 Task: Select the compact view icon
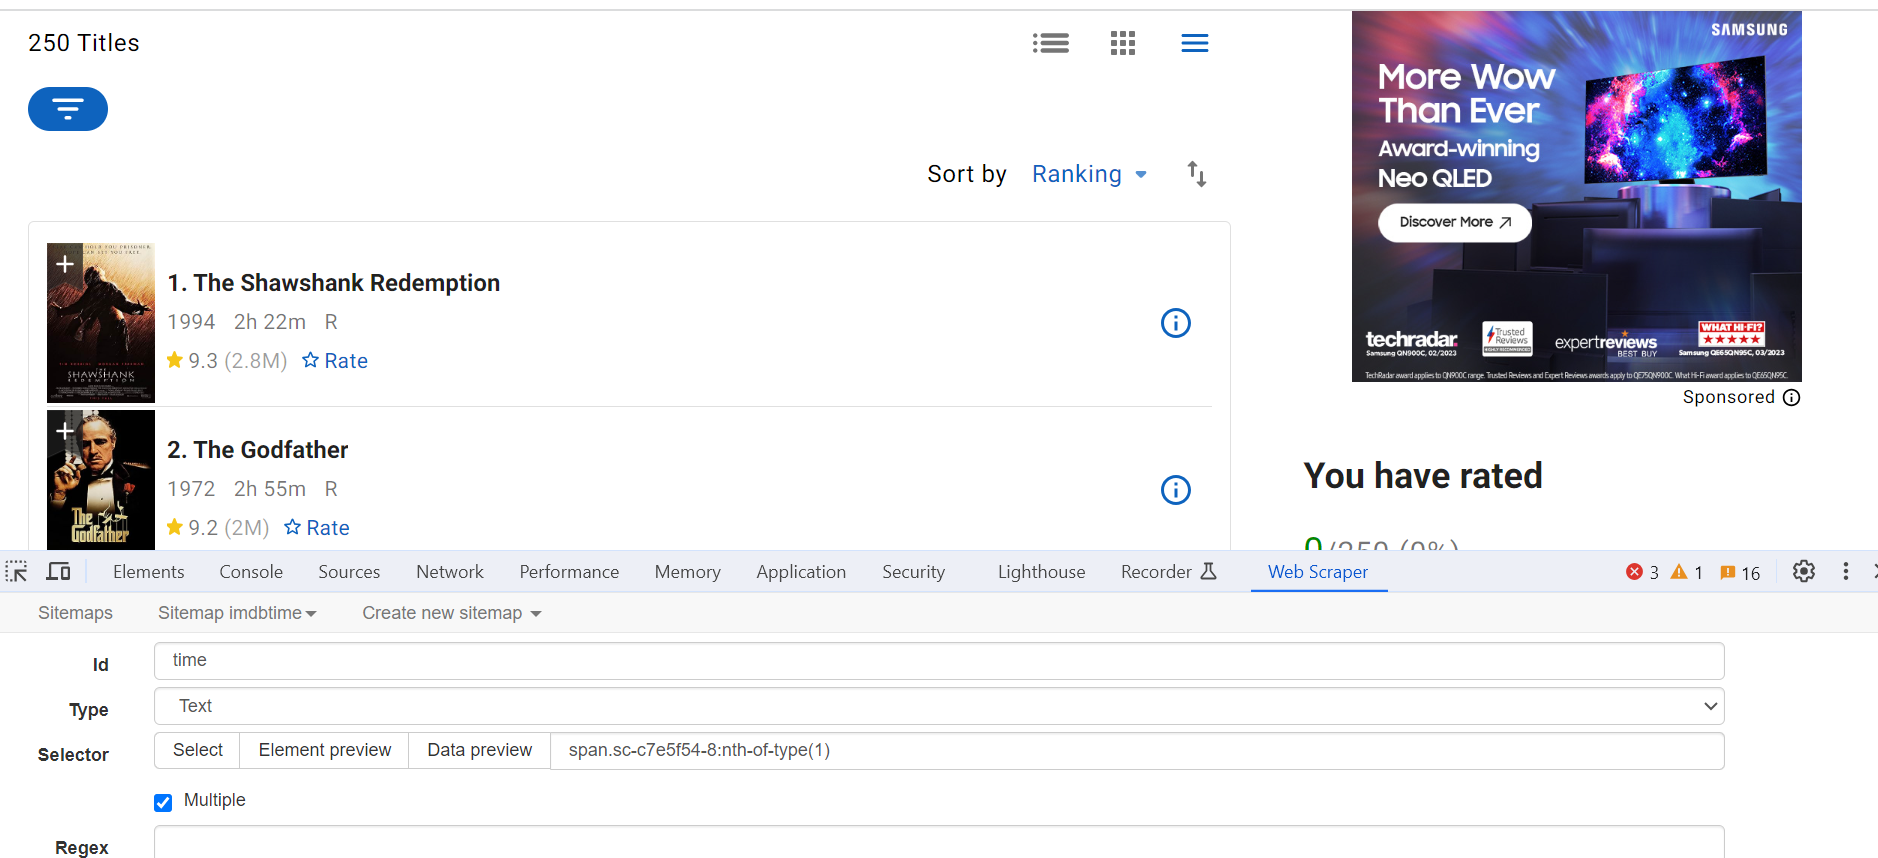tap(1194, 43)
